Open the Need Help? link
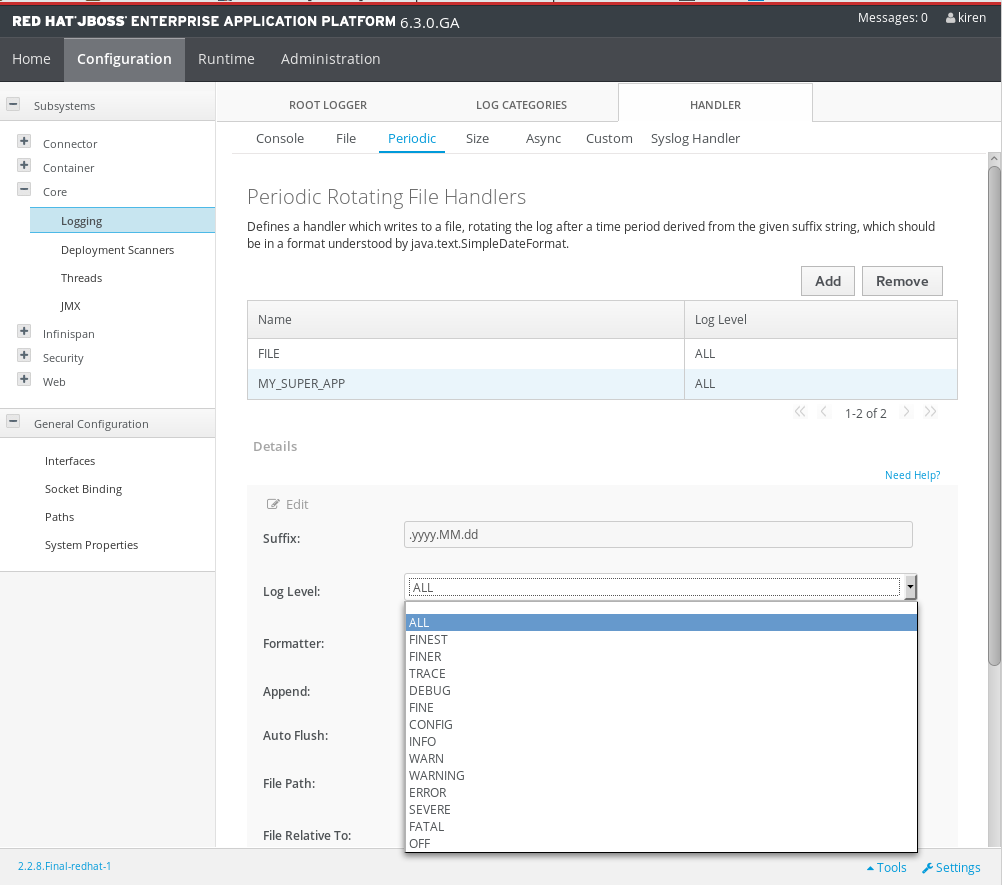 [x=912, y=475]
